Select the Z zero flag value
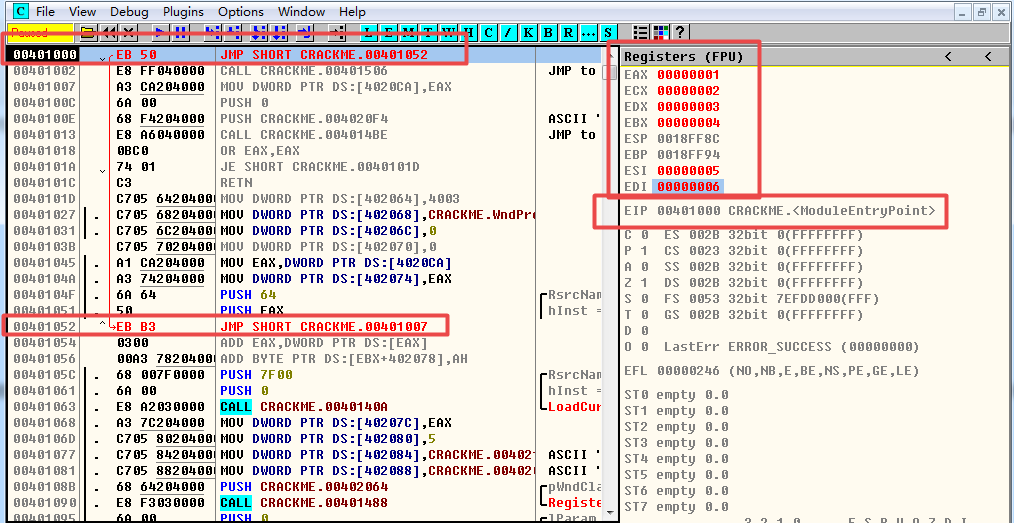This screenshot has width=1014, height=523. 645,283
